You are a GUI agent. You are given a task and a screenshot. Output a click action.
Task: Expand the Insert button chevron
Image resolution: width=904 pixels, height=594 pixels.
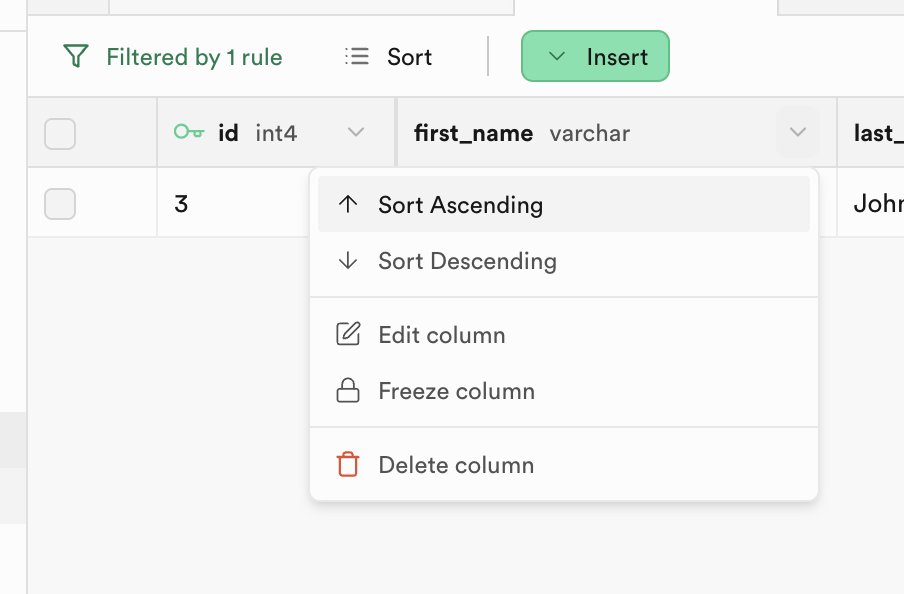pos(556,57)
